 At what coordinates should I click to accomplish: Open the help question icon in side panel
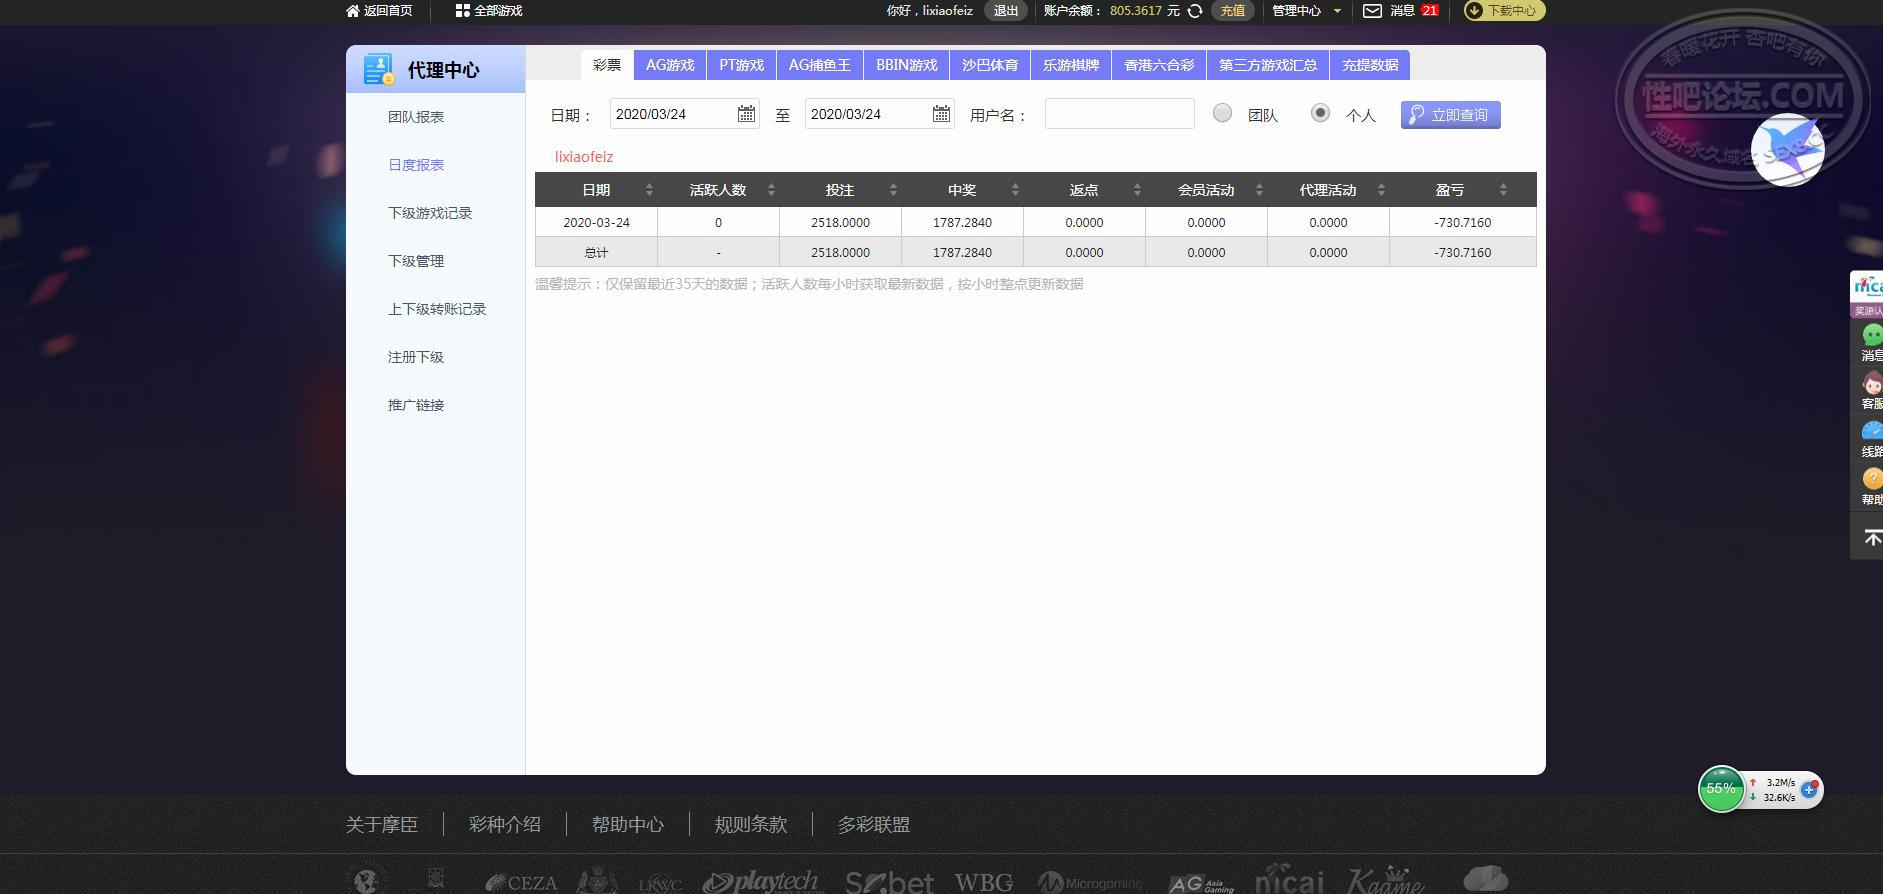pyautogui.click(x=1871, y=479)
